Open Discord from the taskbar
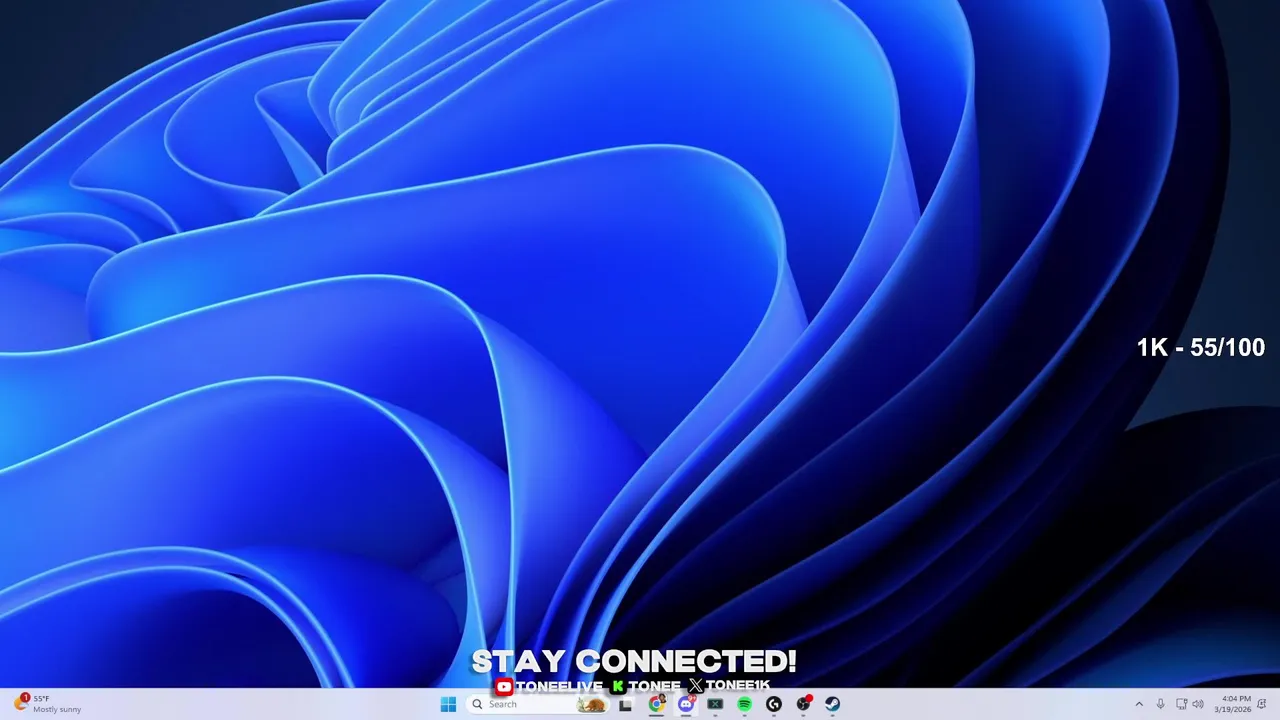1280x720 pixels. [685, 704]
